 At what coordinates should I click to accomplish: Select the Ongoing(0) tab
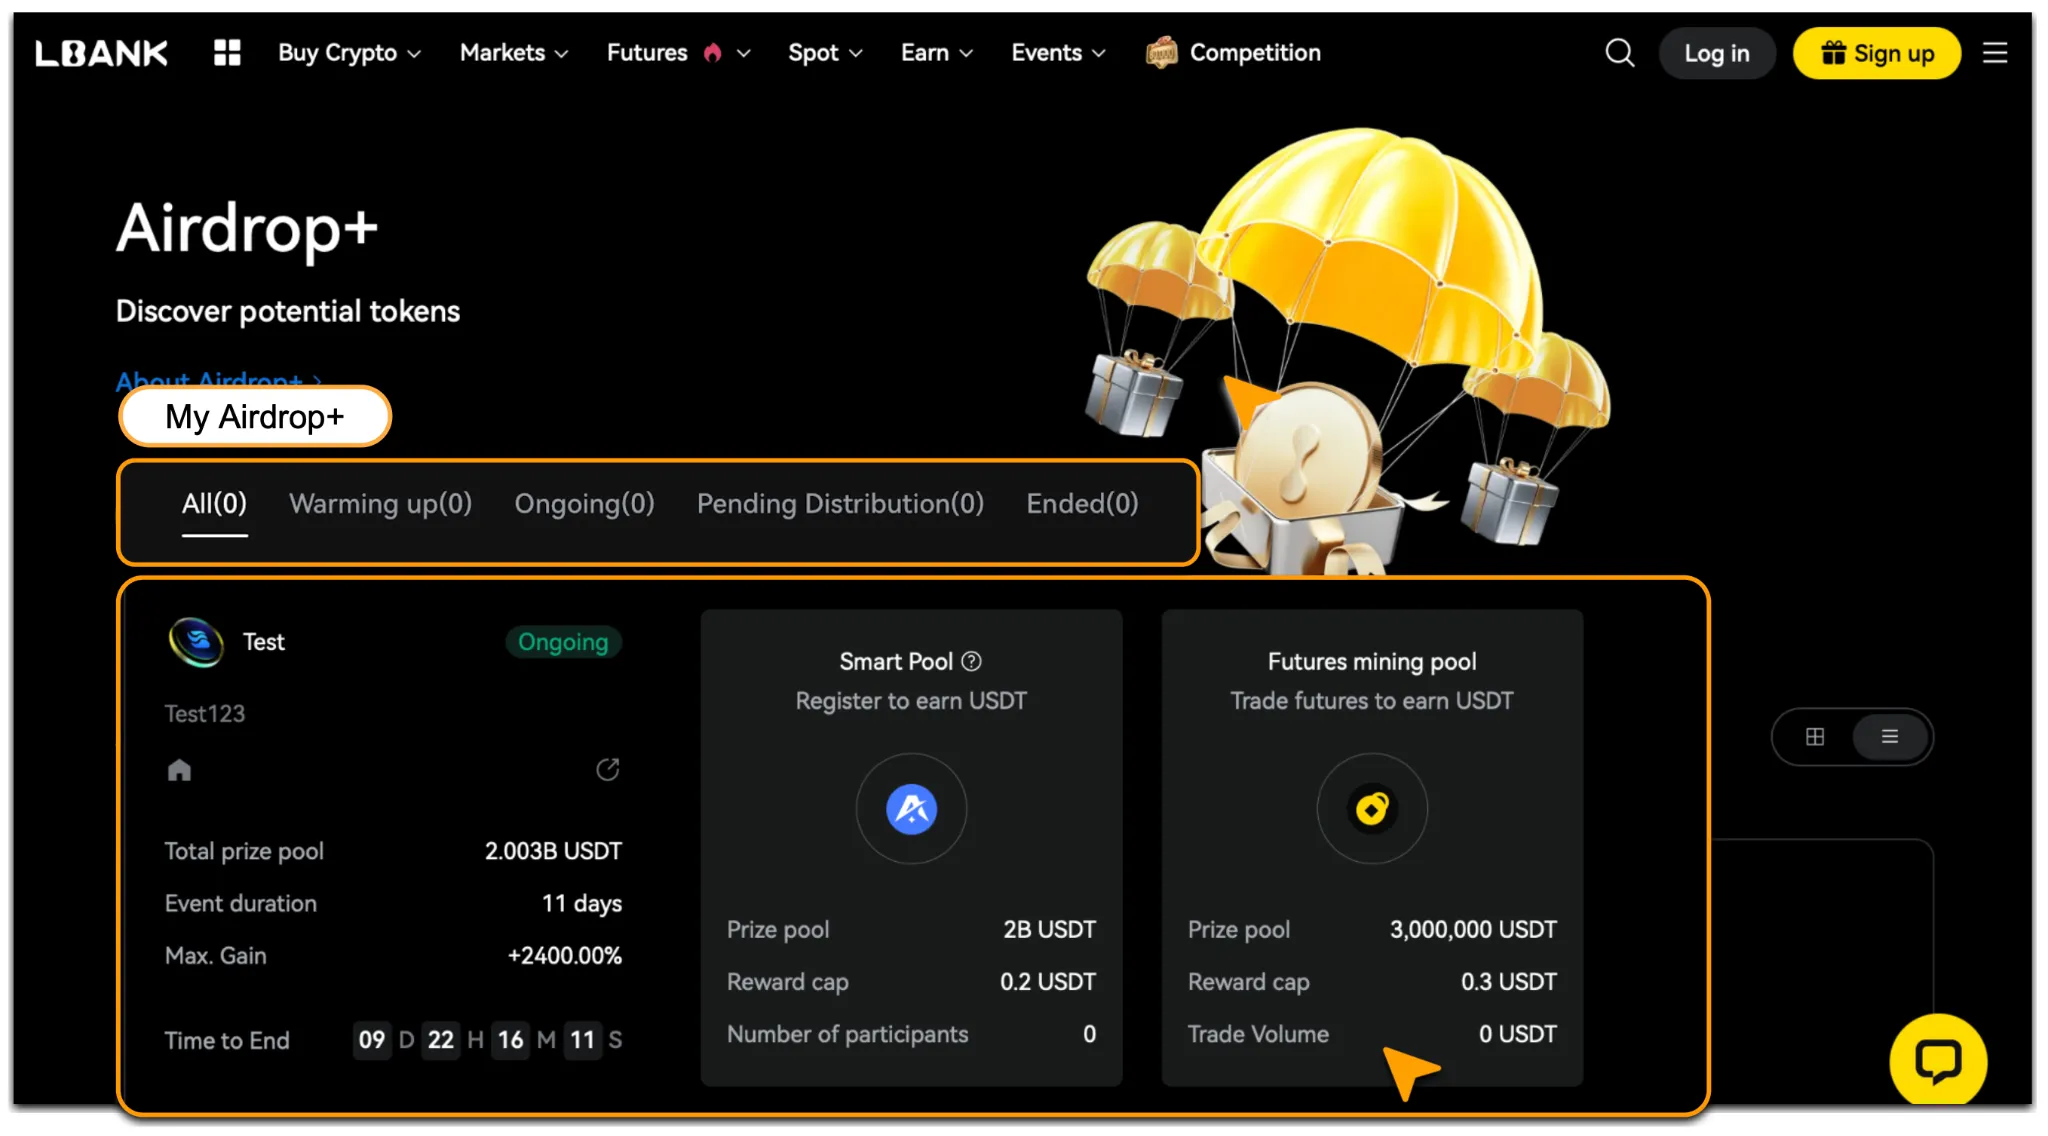tap(584, 503)
